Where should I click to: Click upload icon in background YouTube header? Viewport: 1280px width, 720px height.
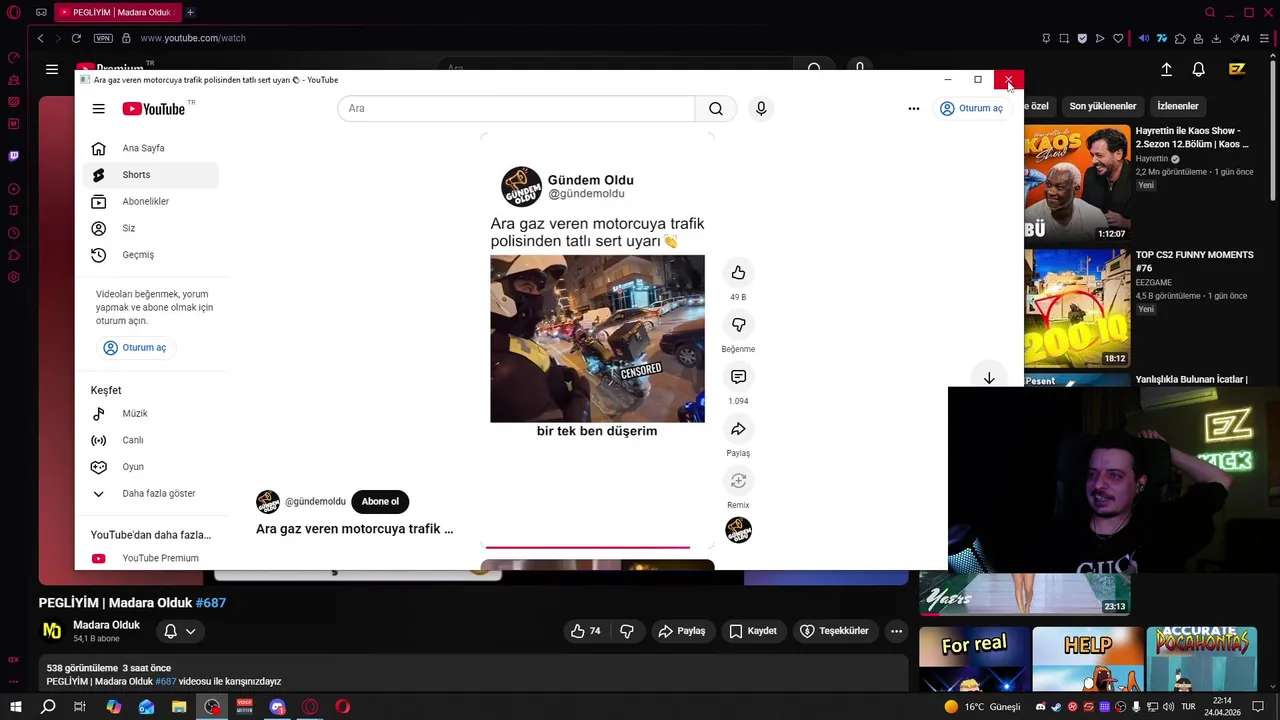[x=1166, y=69]
